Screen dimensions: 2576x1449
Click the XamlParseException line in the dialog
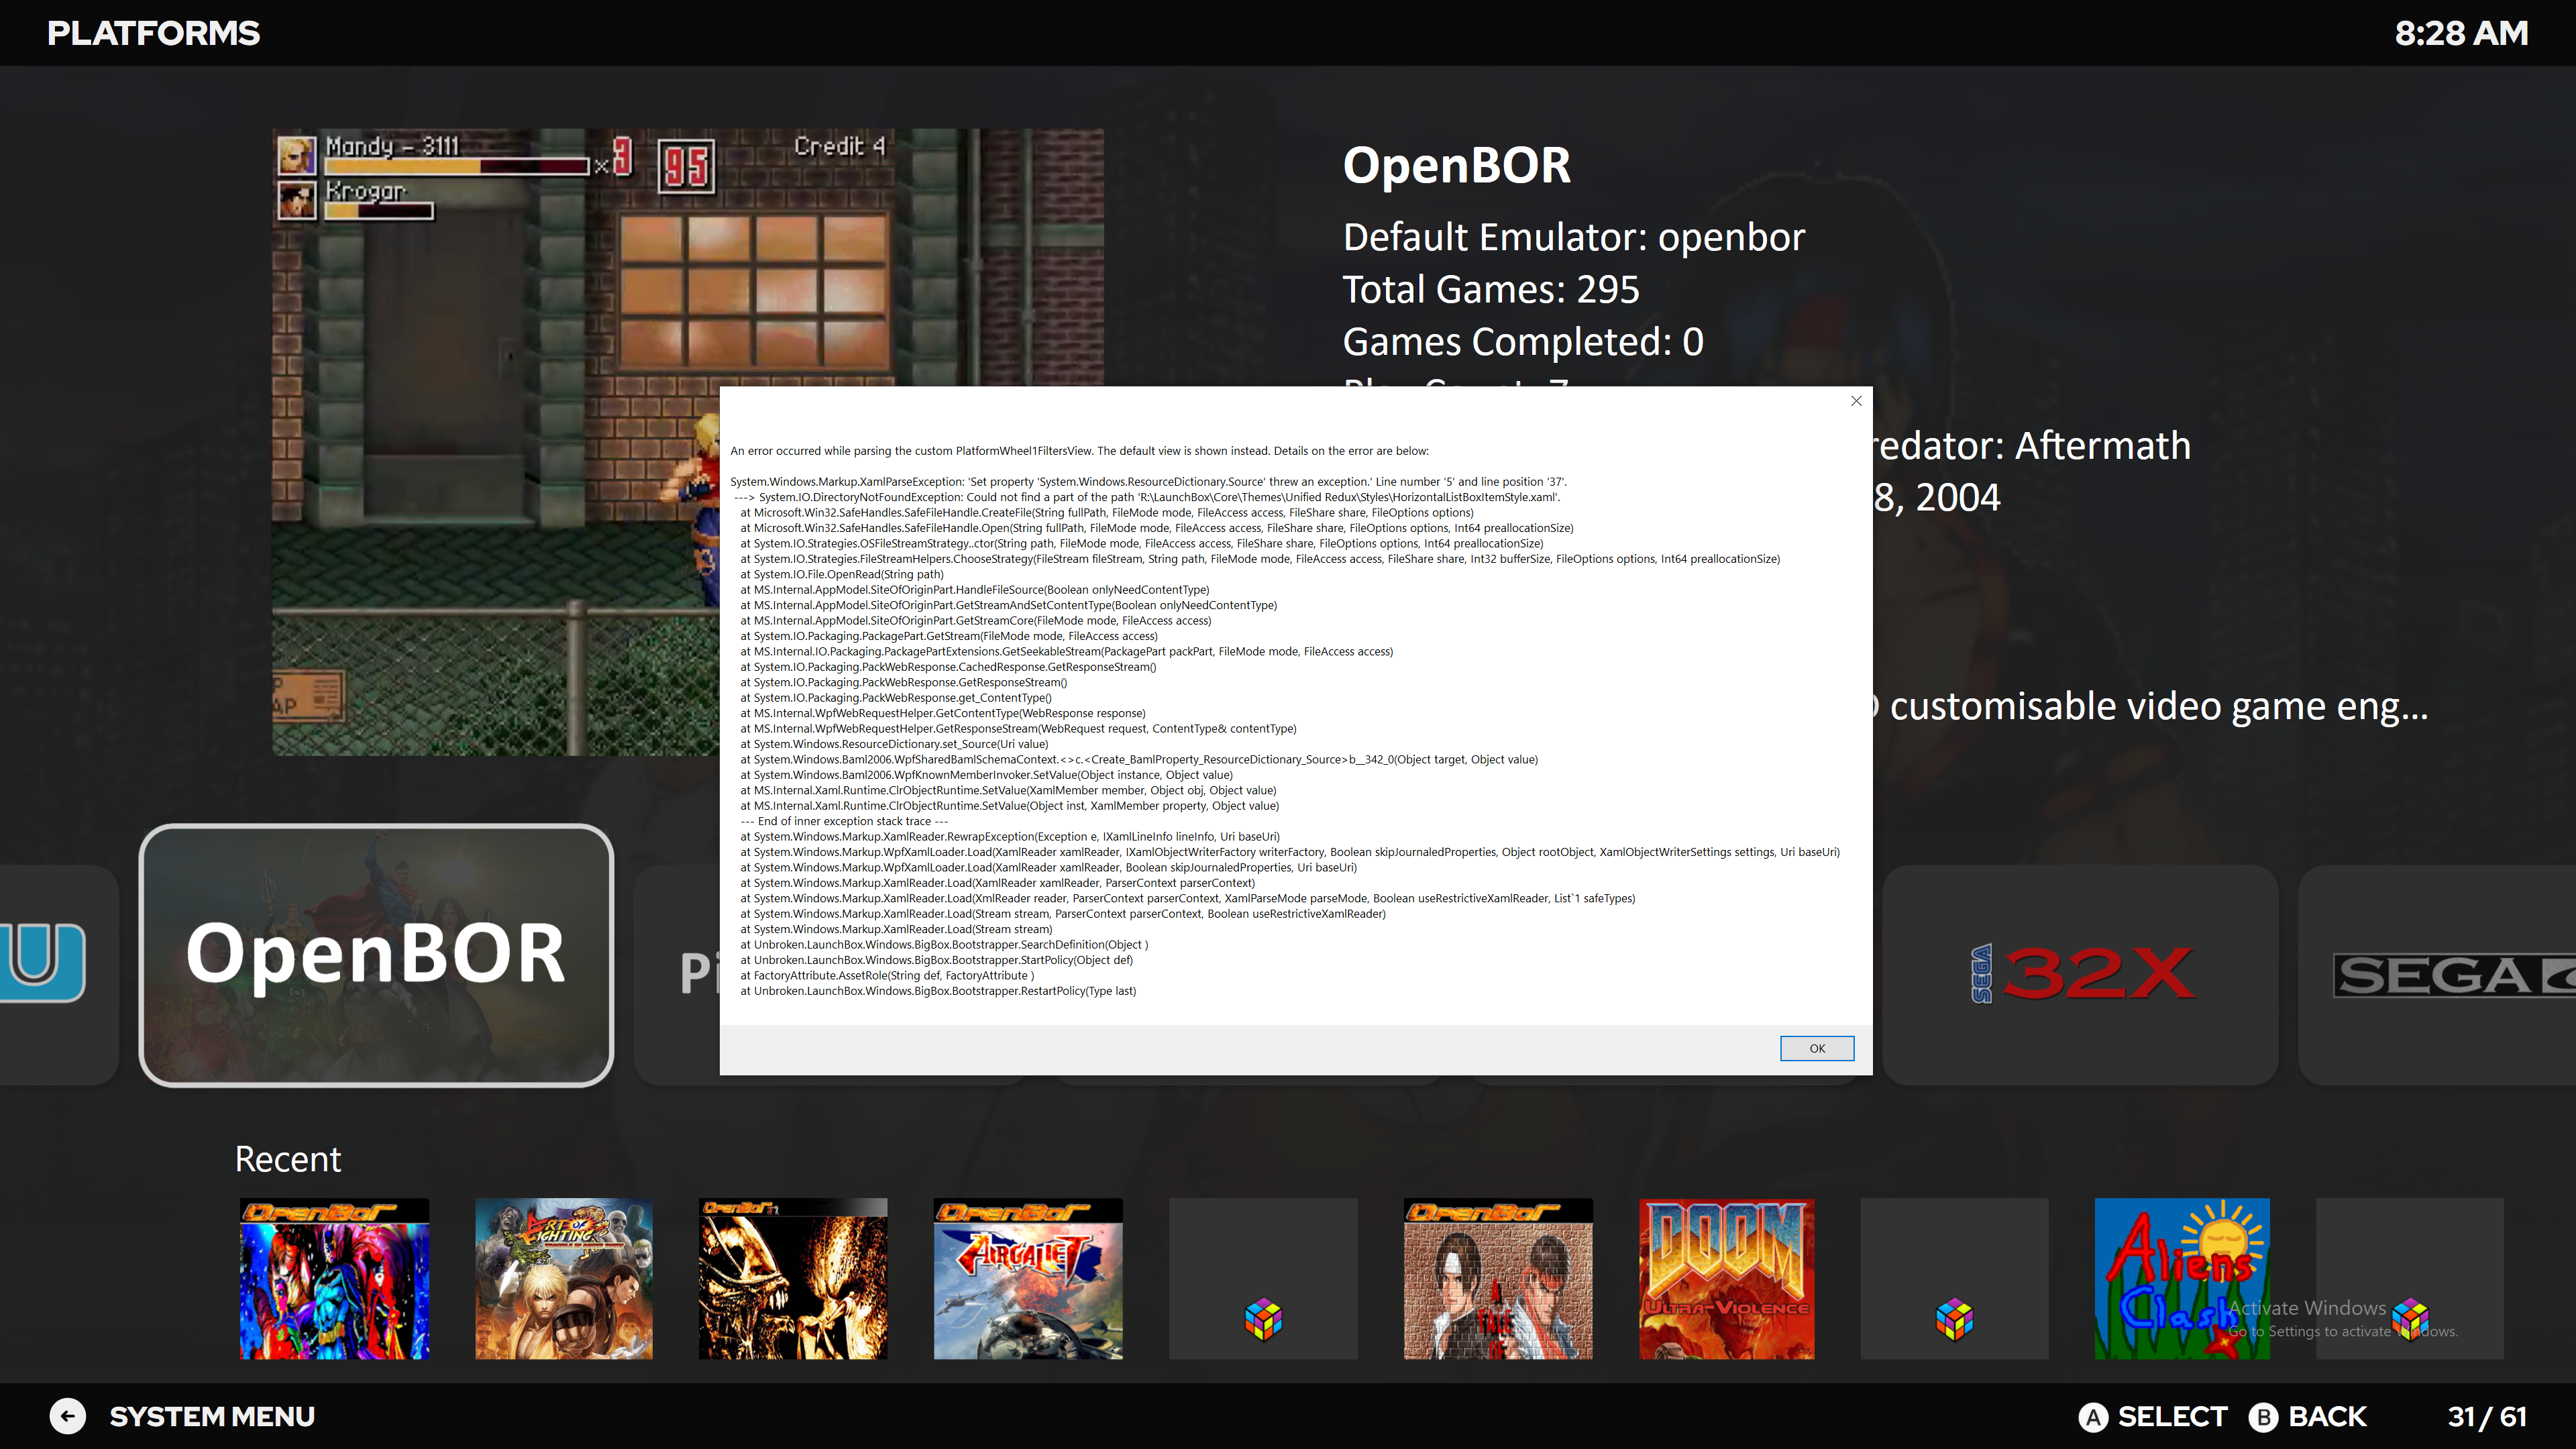(1148, 482)
